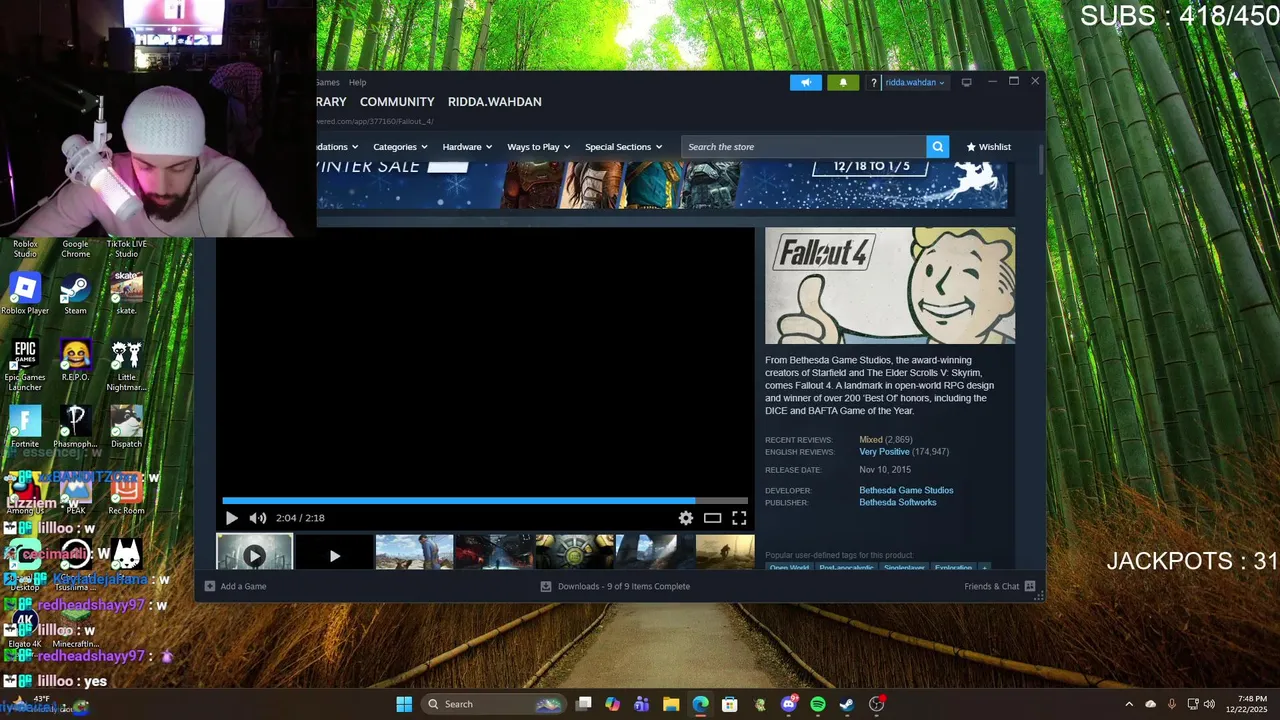Open Microsoft Teams on the taskbar
Viewport: 1280px width, 720px height.
coord(641,704)
